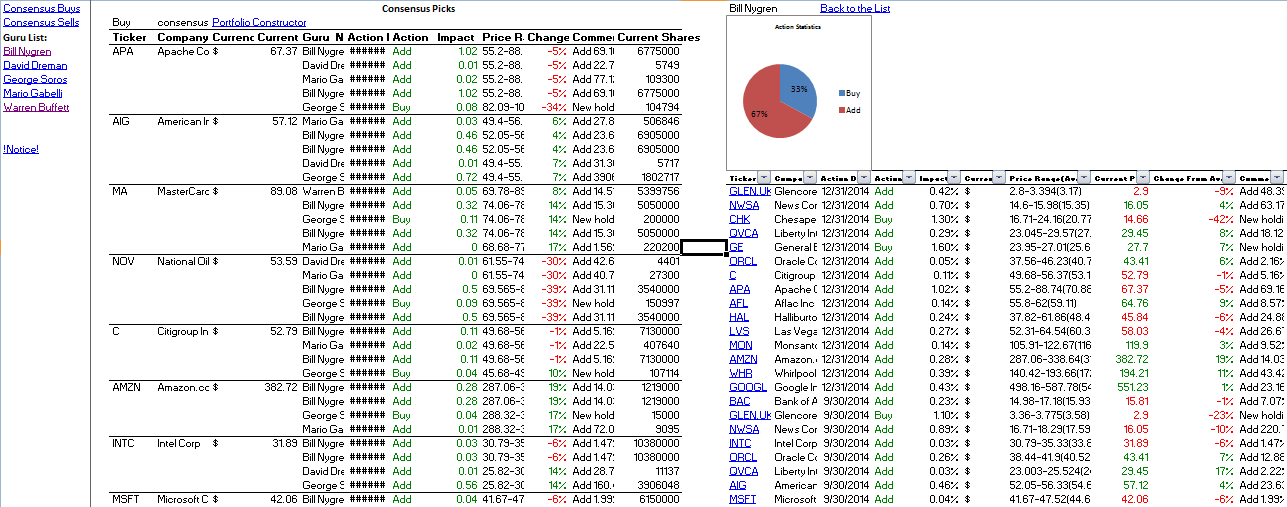Open the Consensus Buys link
The width and height of the screenshot is (1287, 507).
(42, 8)
